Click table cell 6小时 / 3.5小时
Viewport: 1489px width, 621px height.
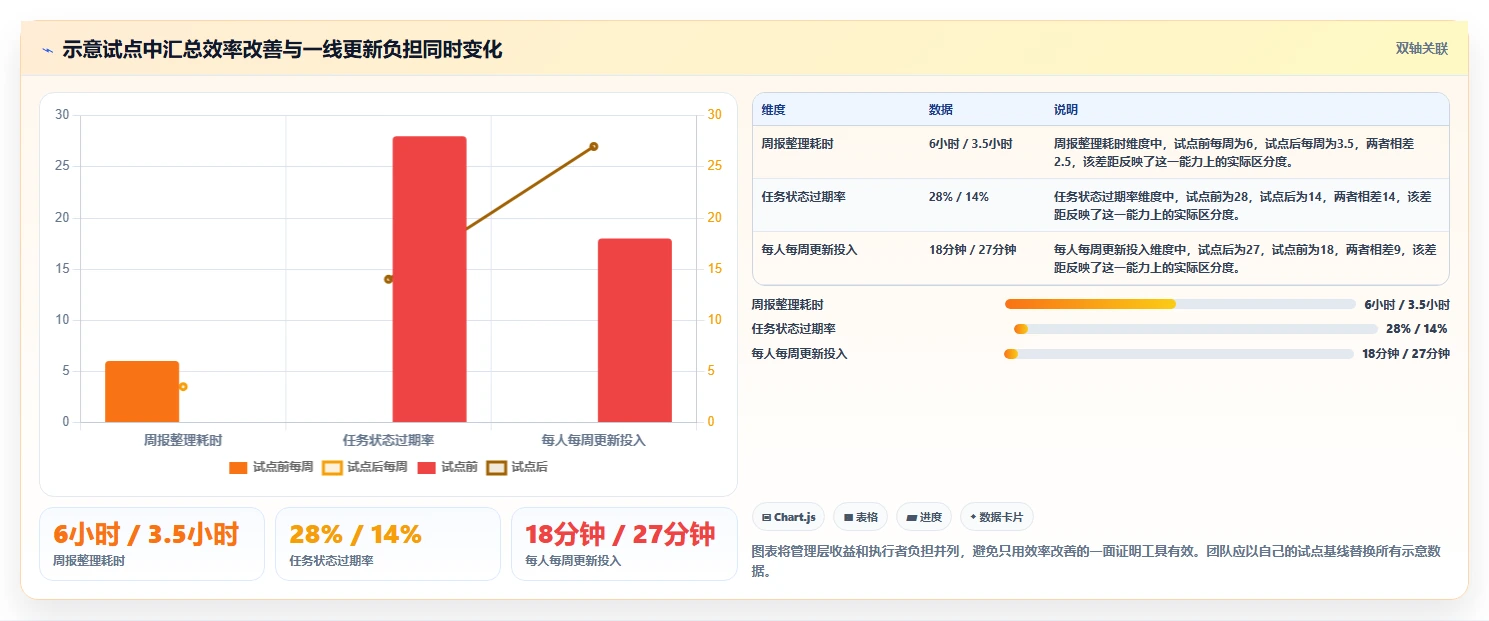[x=970, y=144]
